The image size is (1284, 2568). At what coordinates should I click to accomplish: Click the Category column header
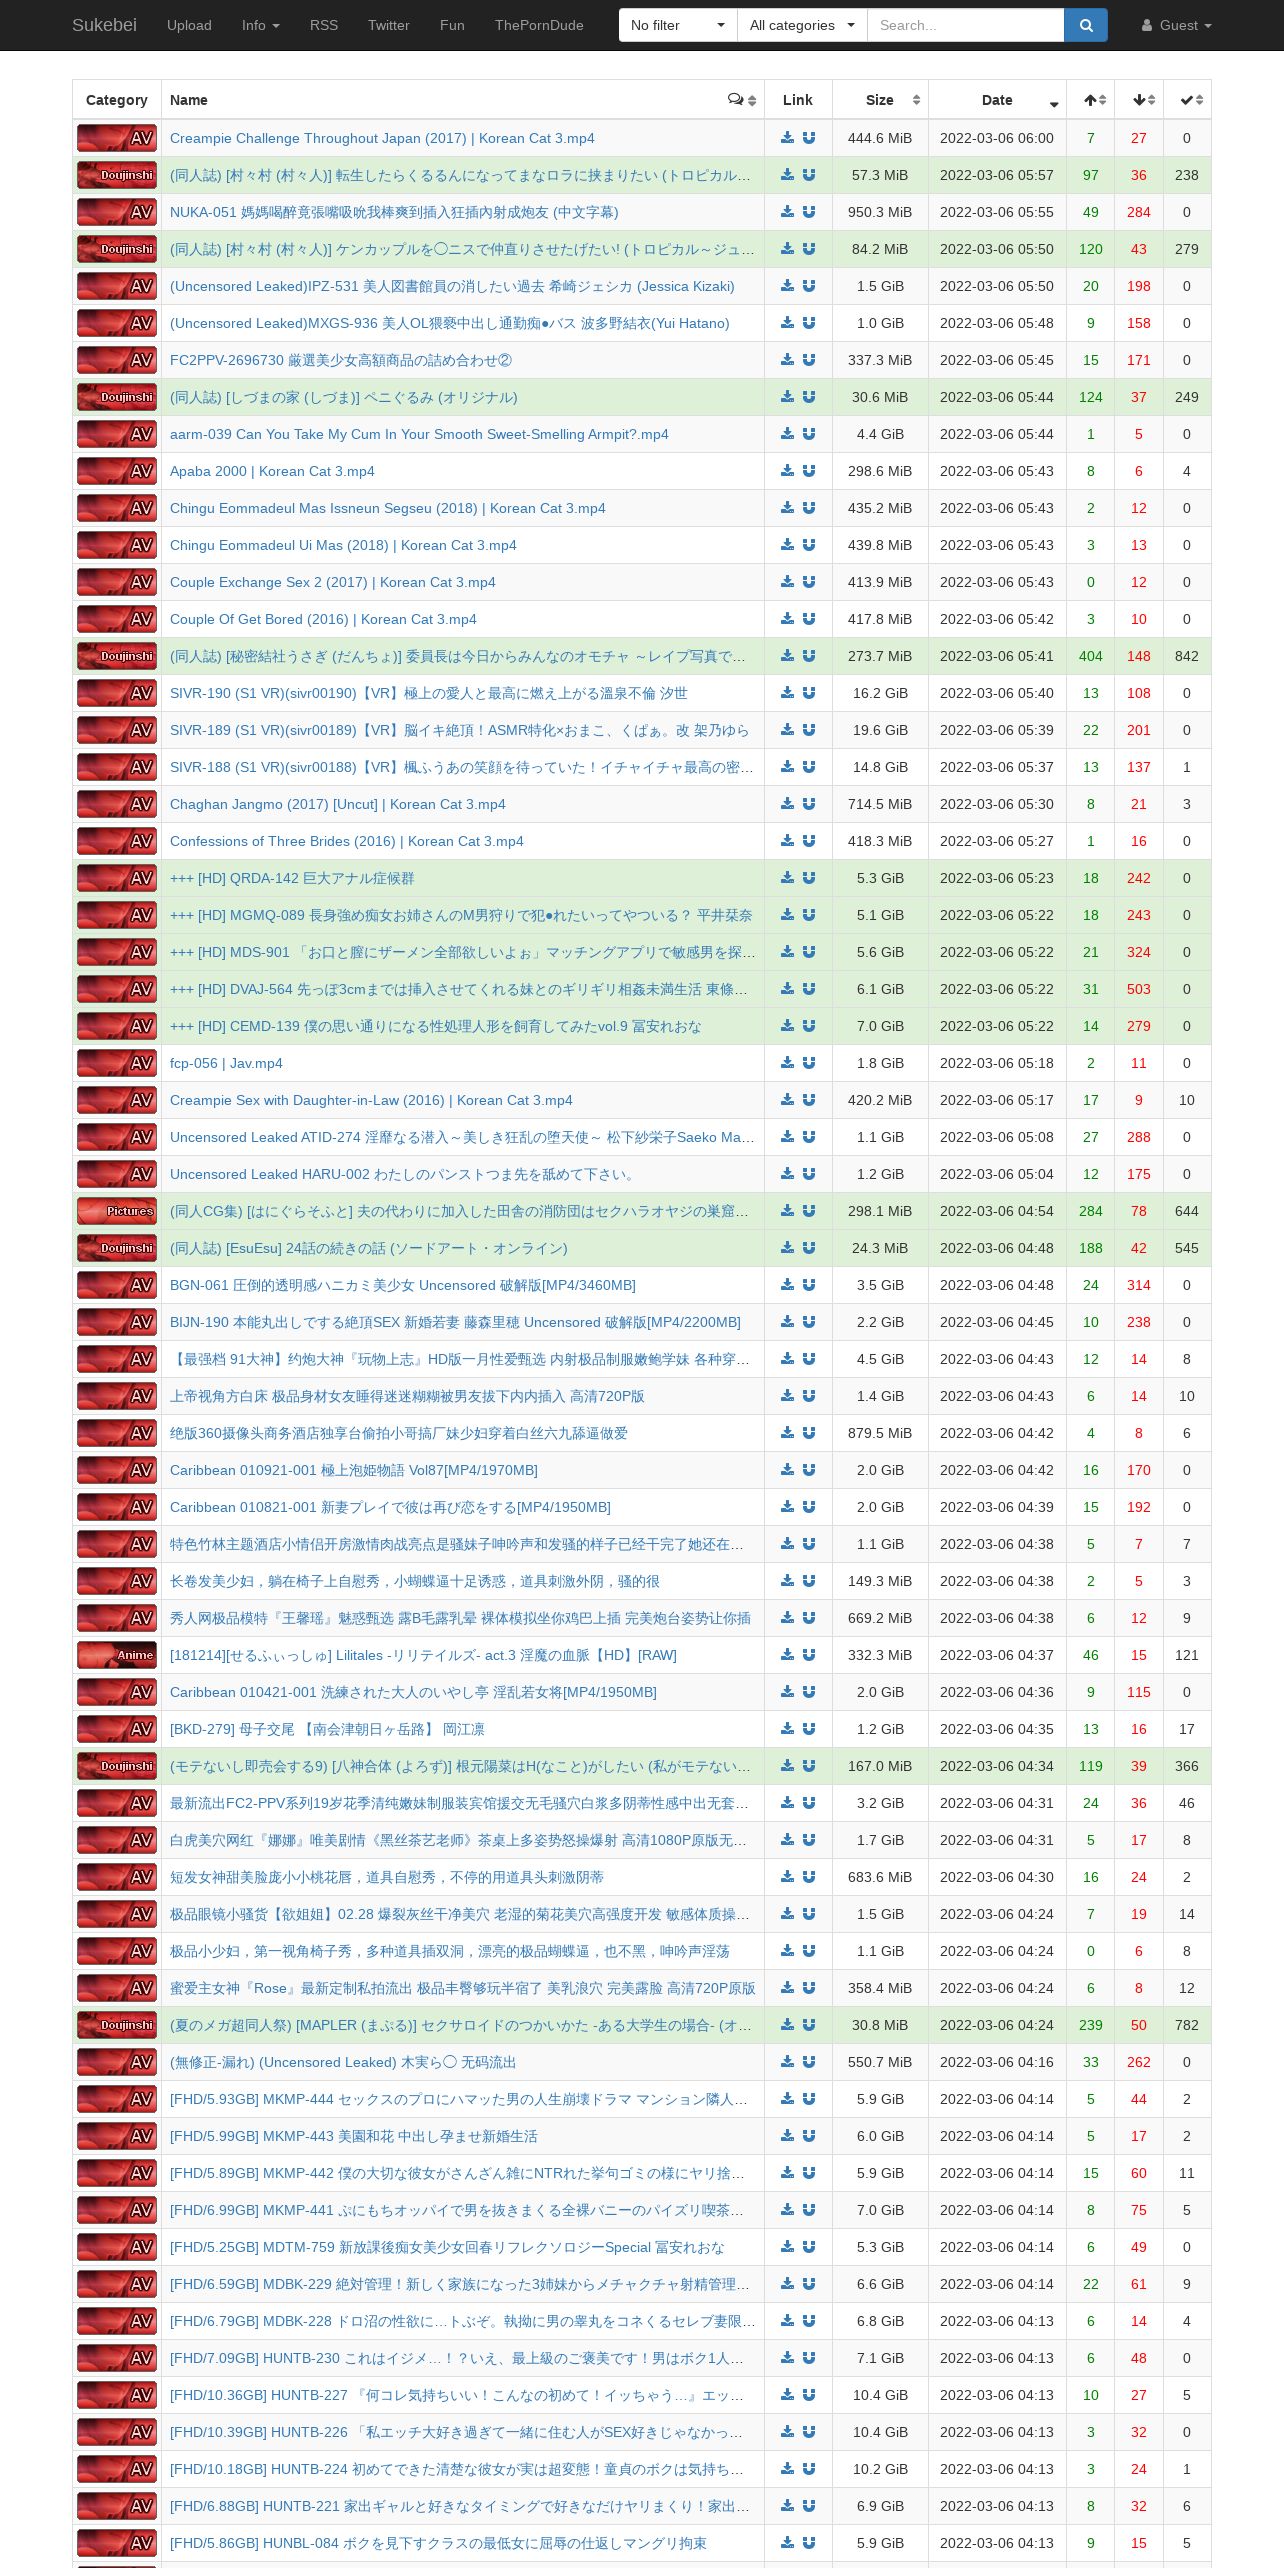[117, 100]
